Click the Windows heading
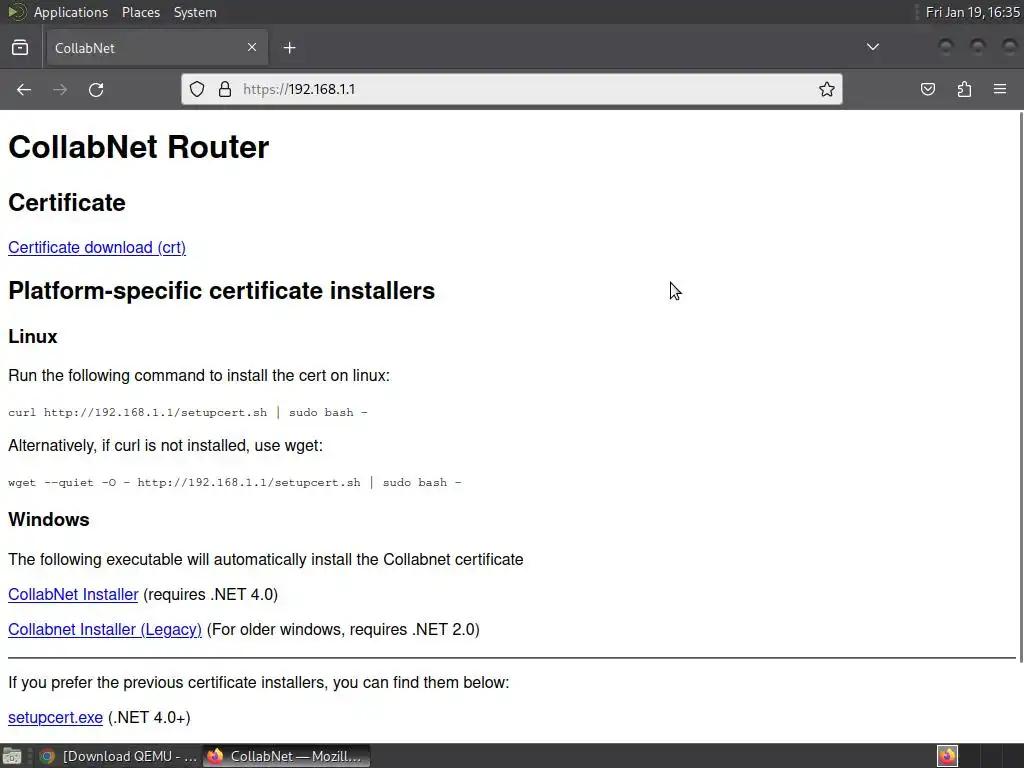The image size is (1024, 768). point(49,520)
